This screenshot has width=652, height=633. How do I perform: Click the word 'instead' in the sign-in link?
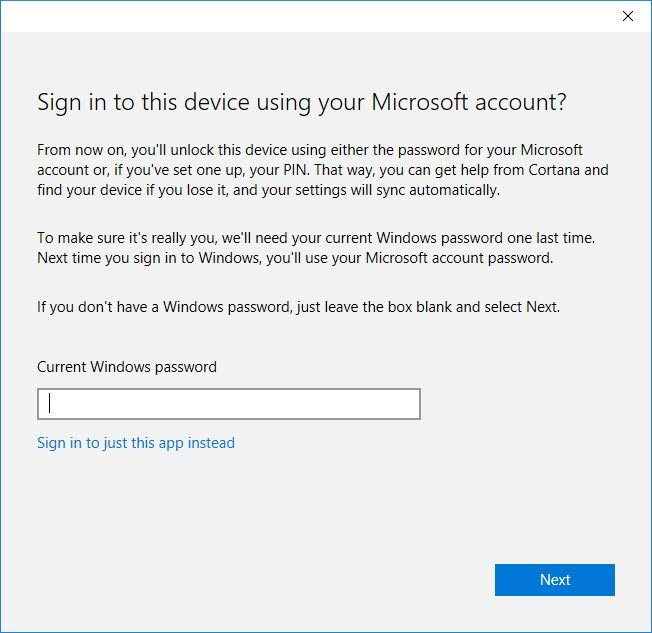[211, 443]
